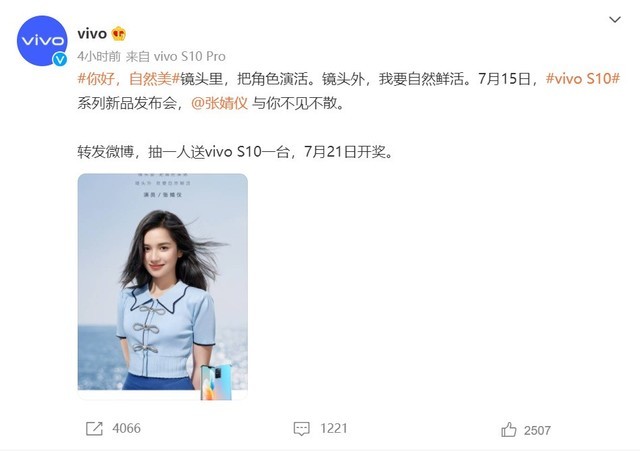Open the #你好，自然美# hashtag
Screen dimensions: 640x451
click(x=129, y=79)
